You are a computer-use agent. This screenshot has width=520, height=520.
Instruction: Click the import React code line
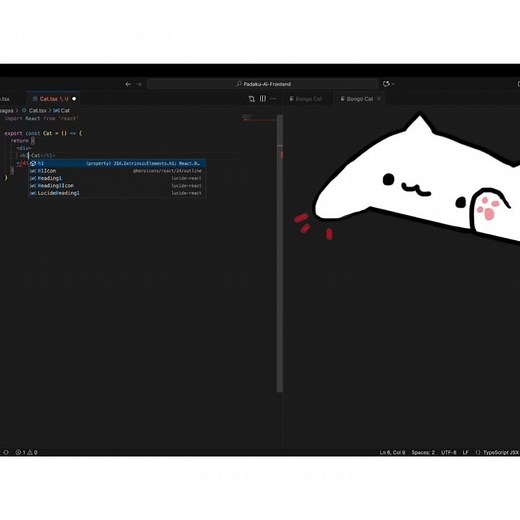click(x=42, y=118)
